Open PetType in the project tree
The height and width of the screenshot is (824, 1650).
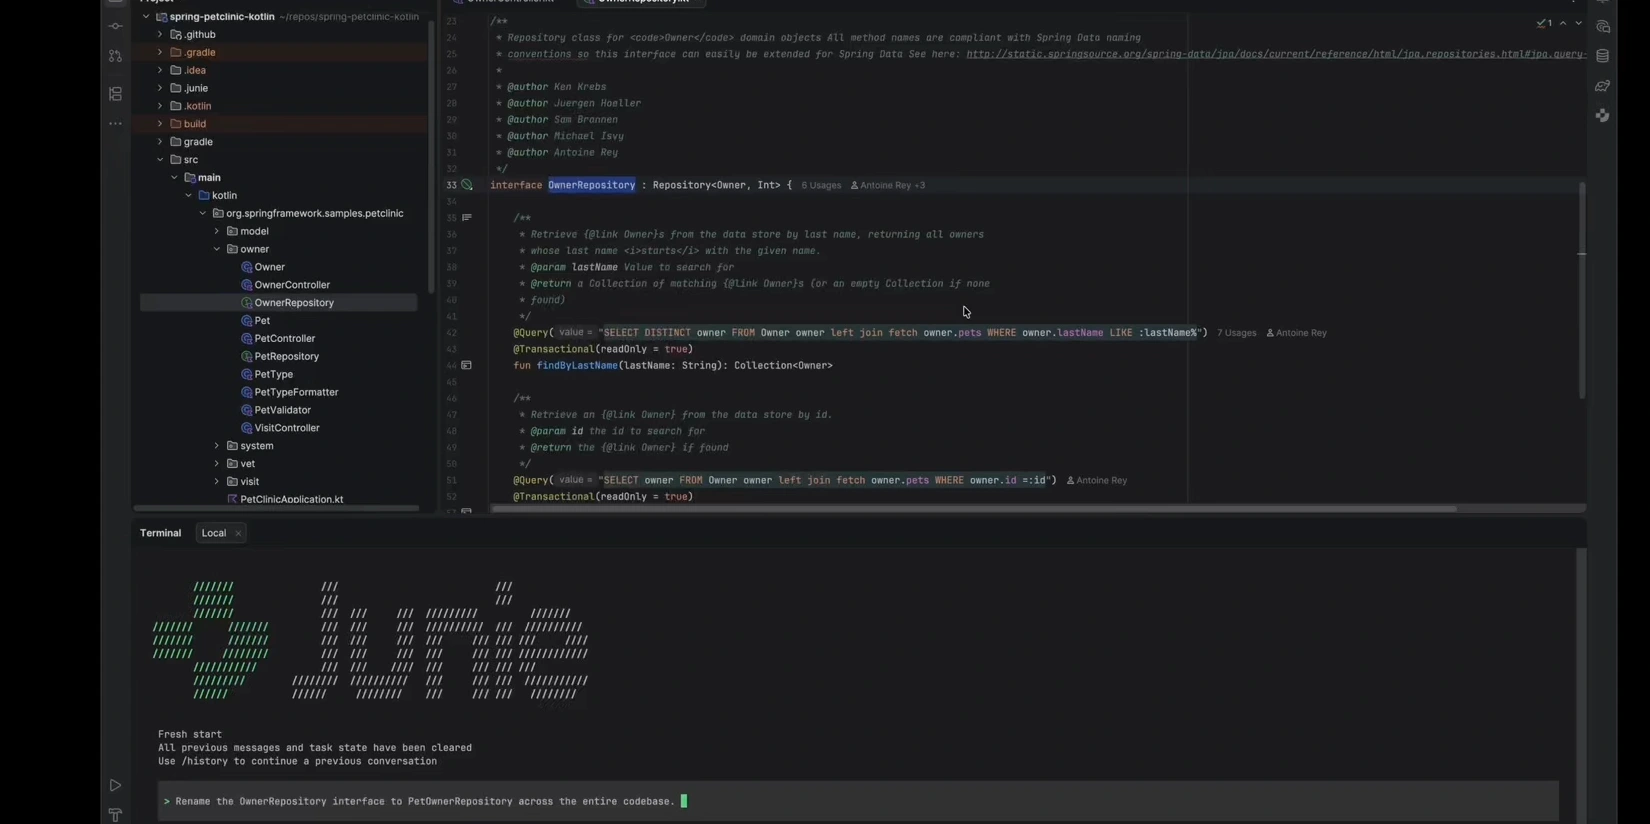(x=273, y=375)
